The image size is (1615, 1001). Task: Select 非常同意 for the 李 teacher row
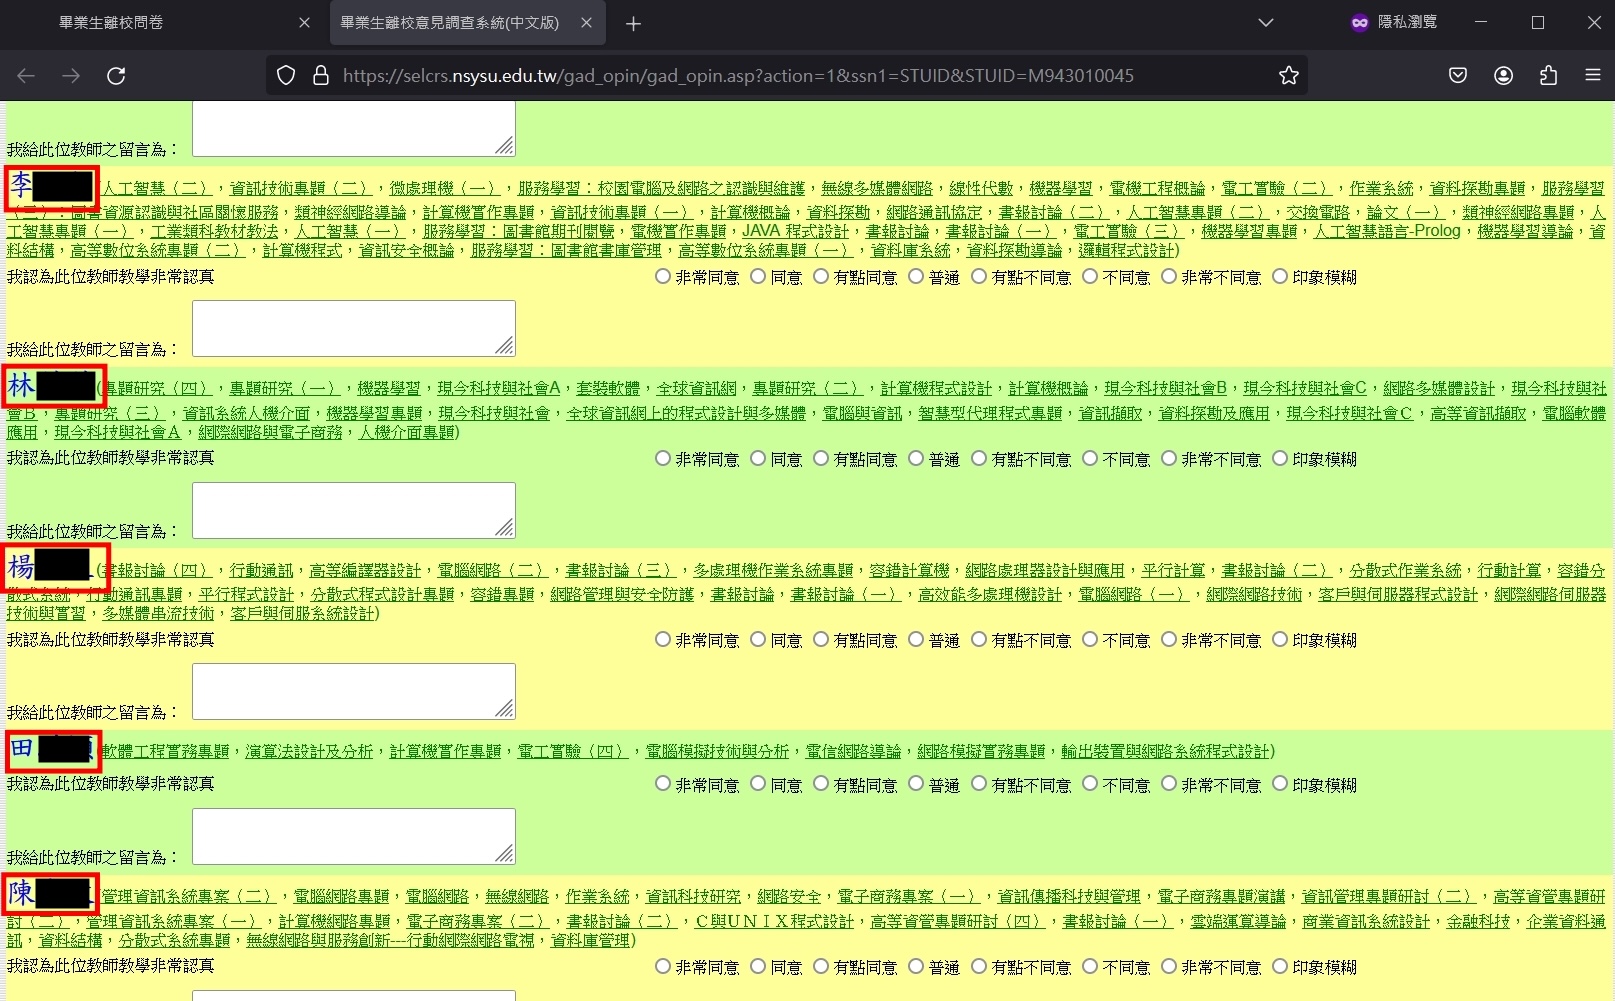pyautogui.click(x=663, y=277)
